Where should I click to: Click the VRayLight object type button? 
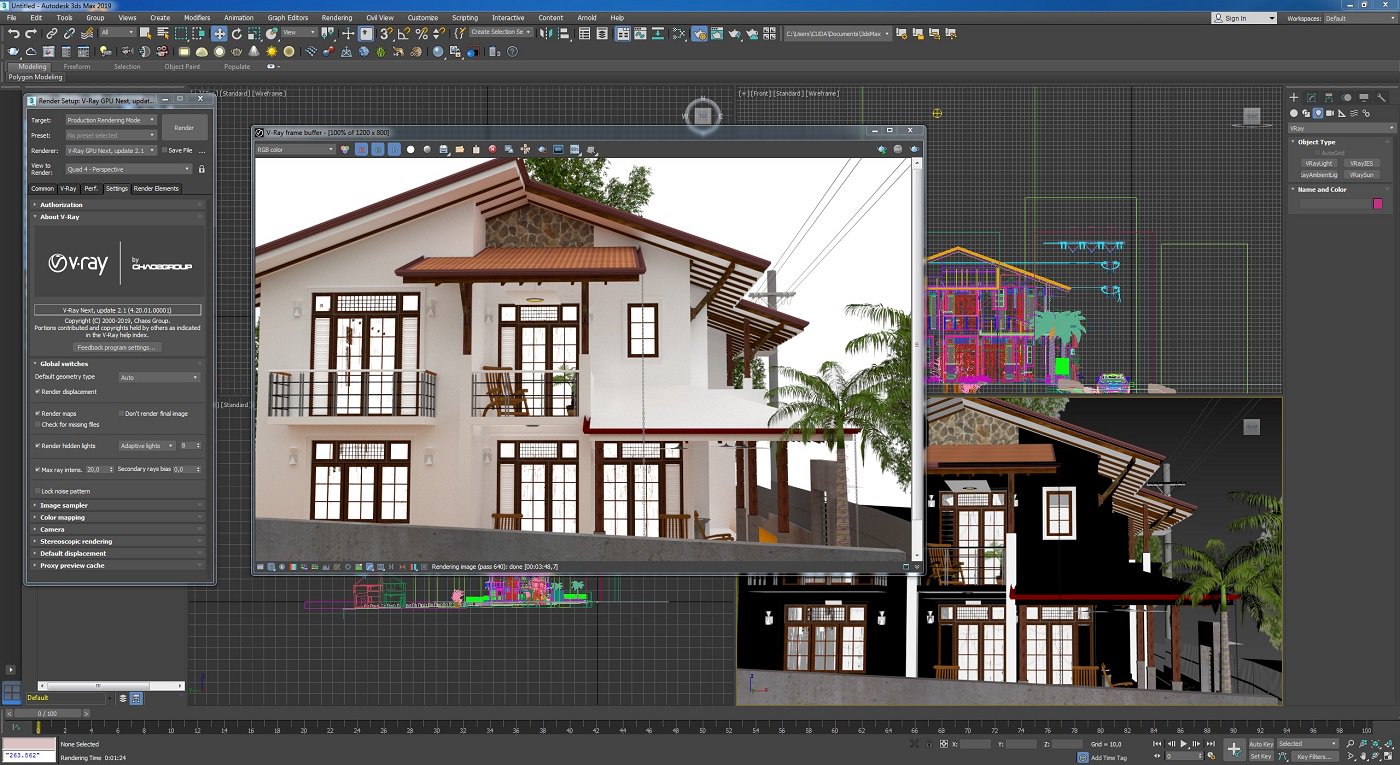pos(1318,163)
